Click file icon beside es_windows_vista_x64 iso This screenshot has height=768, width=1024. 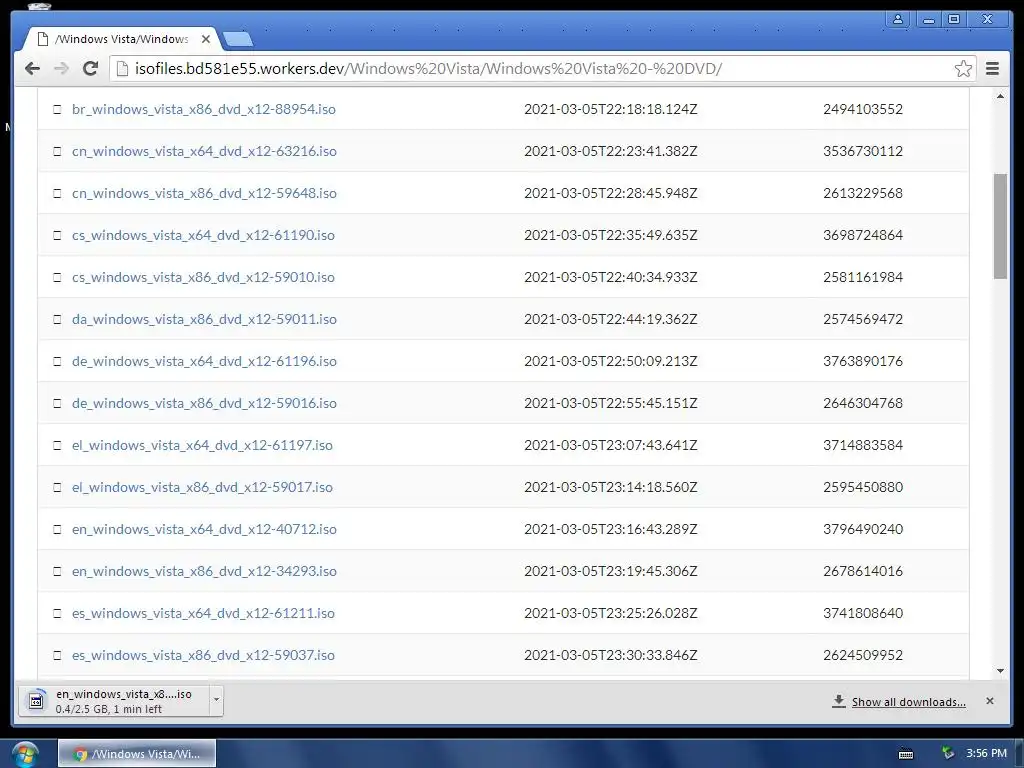point(57,613)
